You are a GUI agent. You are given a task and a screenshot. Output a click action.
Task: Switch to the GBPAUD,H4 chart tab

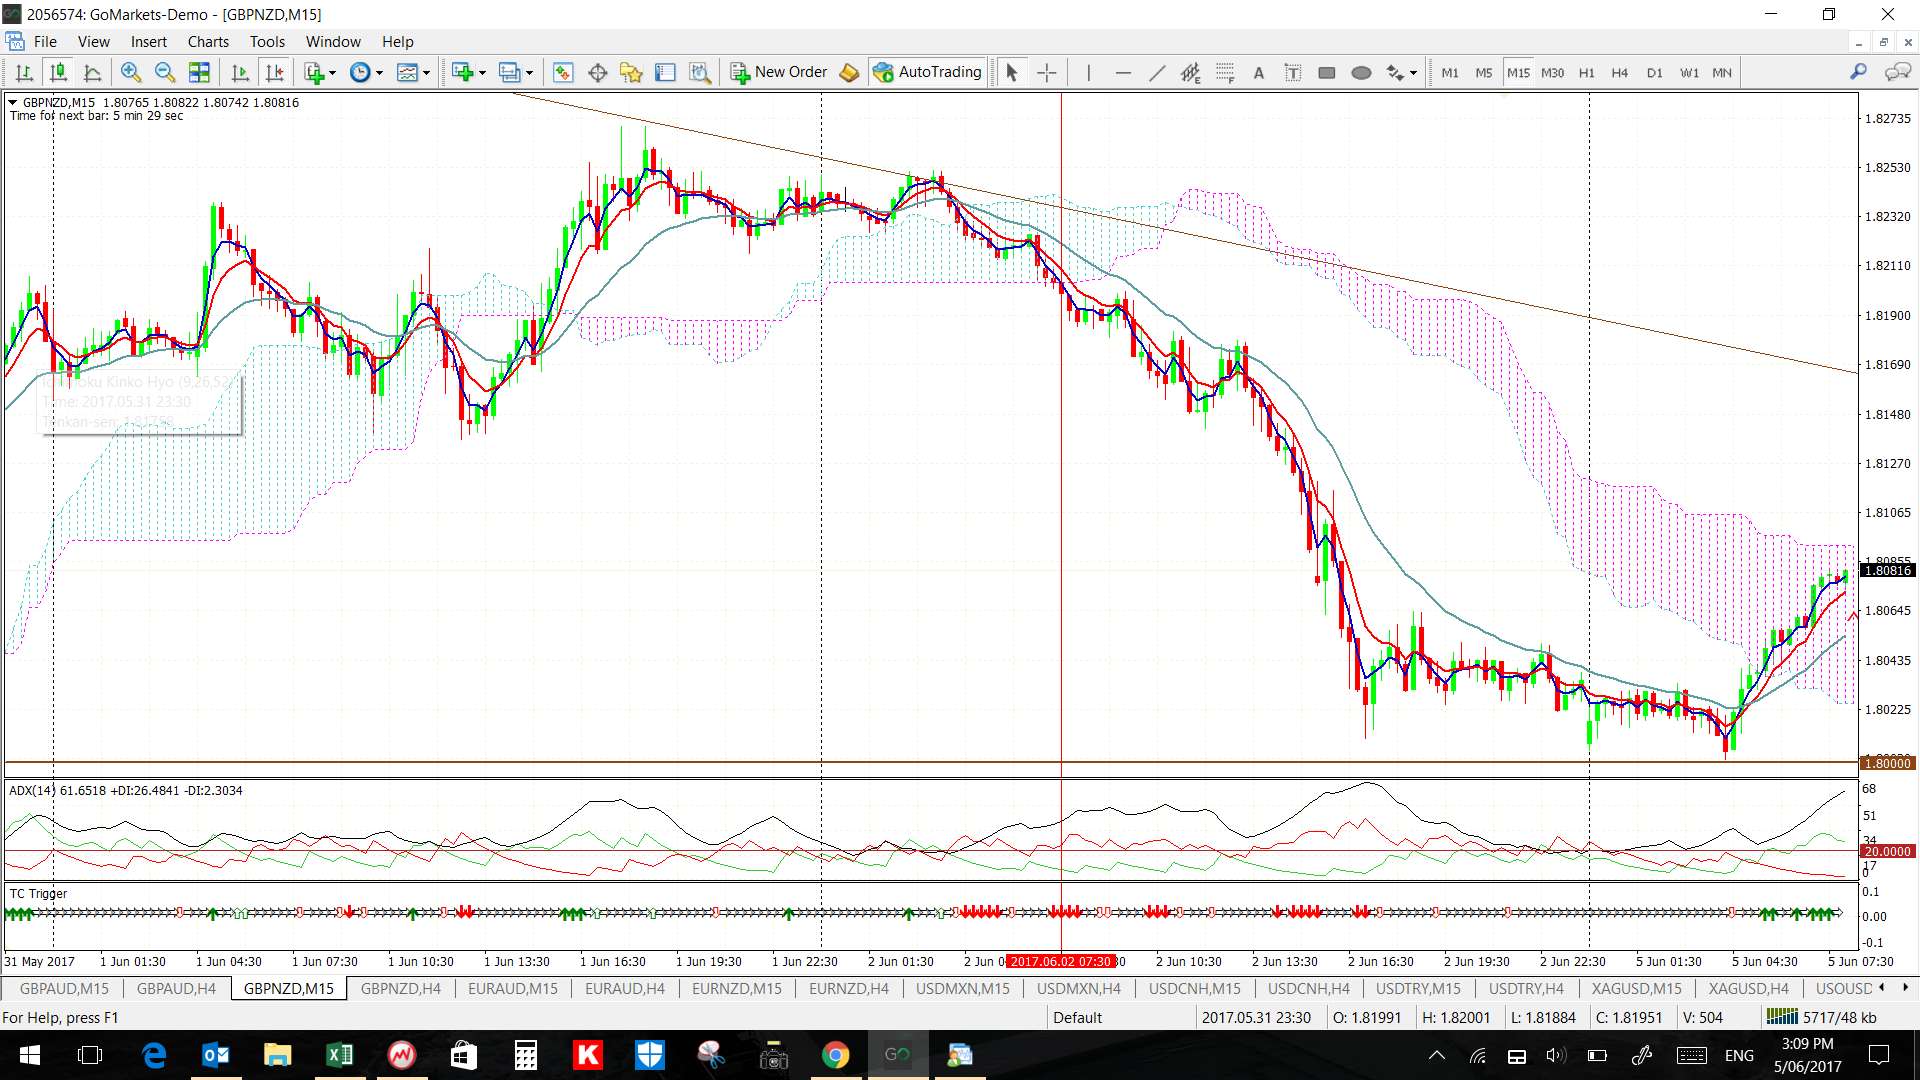(176, 988)
